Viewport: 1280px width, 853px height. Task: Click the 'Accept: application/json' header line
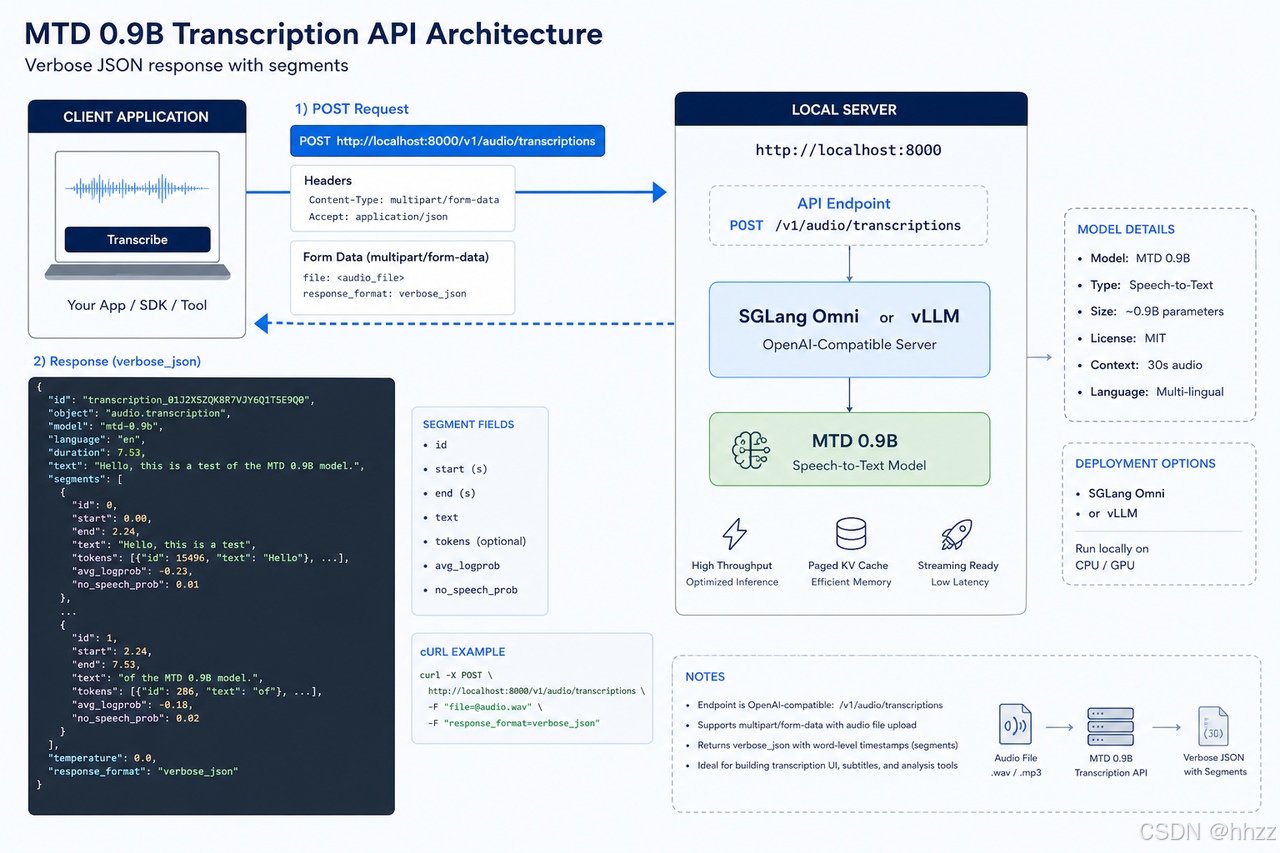[x=378, y=216]
